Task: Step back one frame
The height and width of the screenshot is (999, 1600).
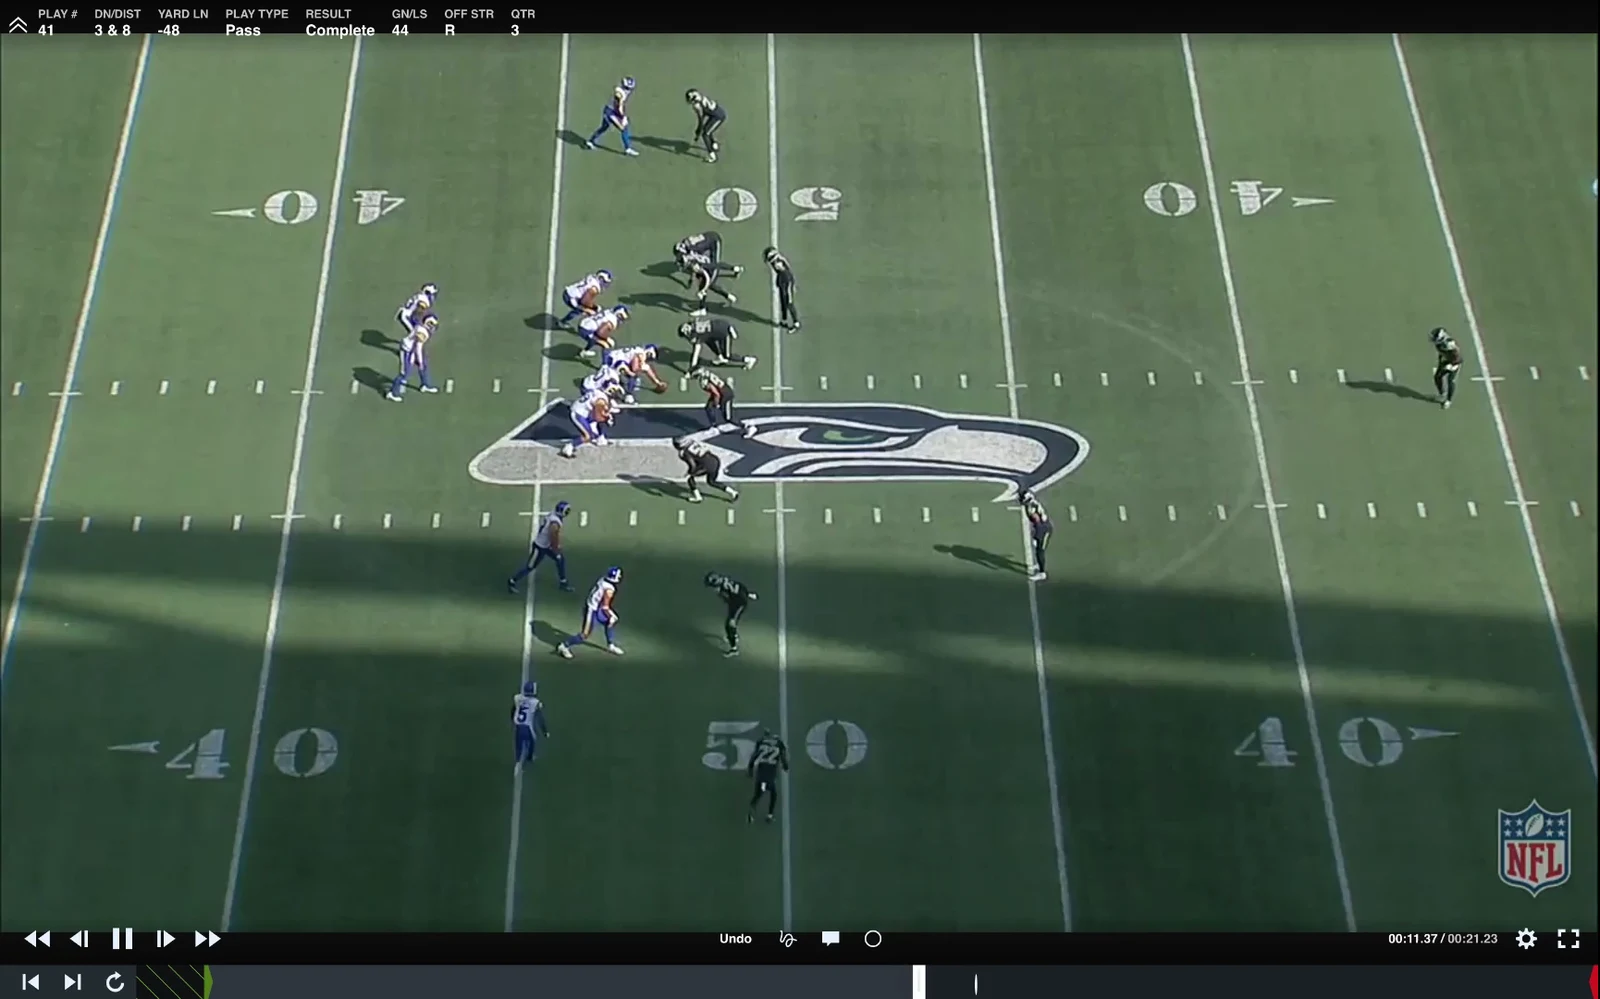Action: (x=80, y=939)
